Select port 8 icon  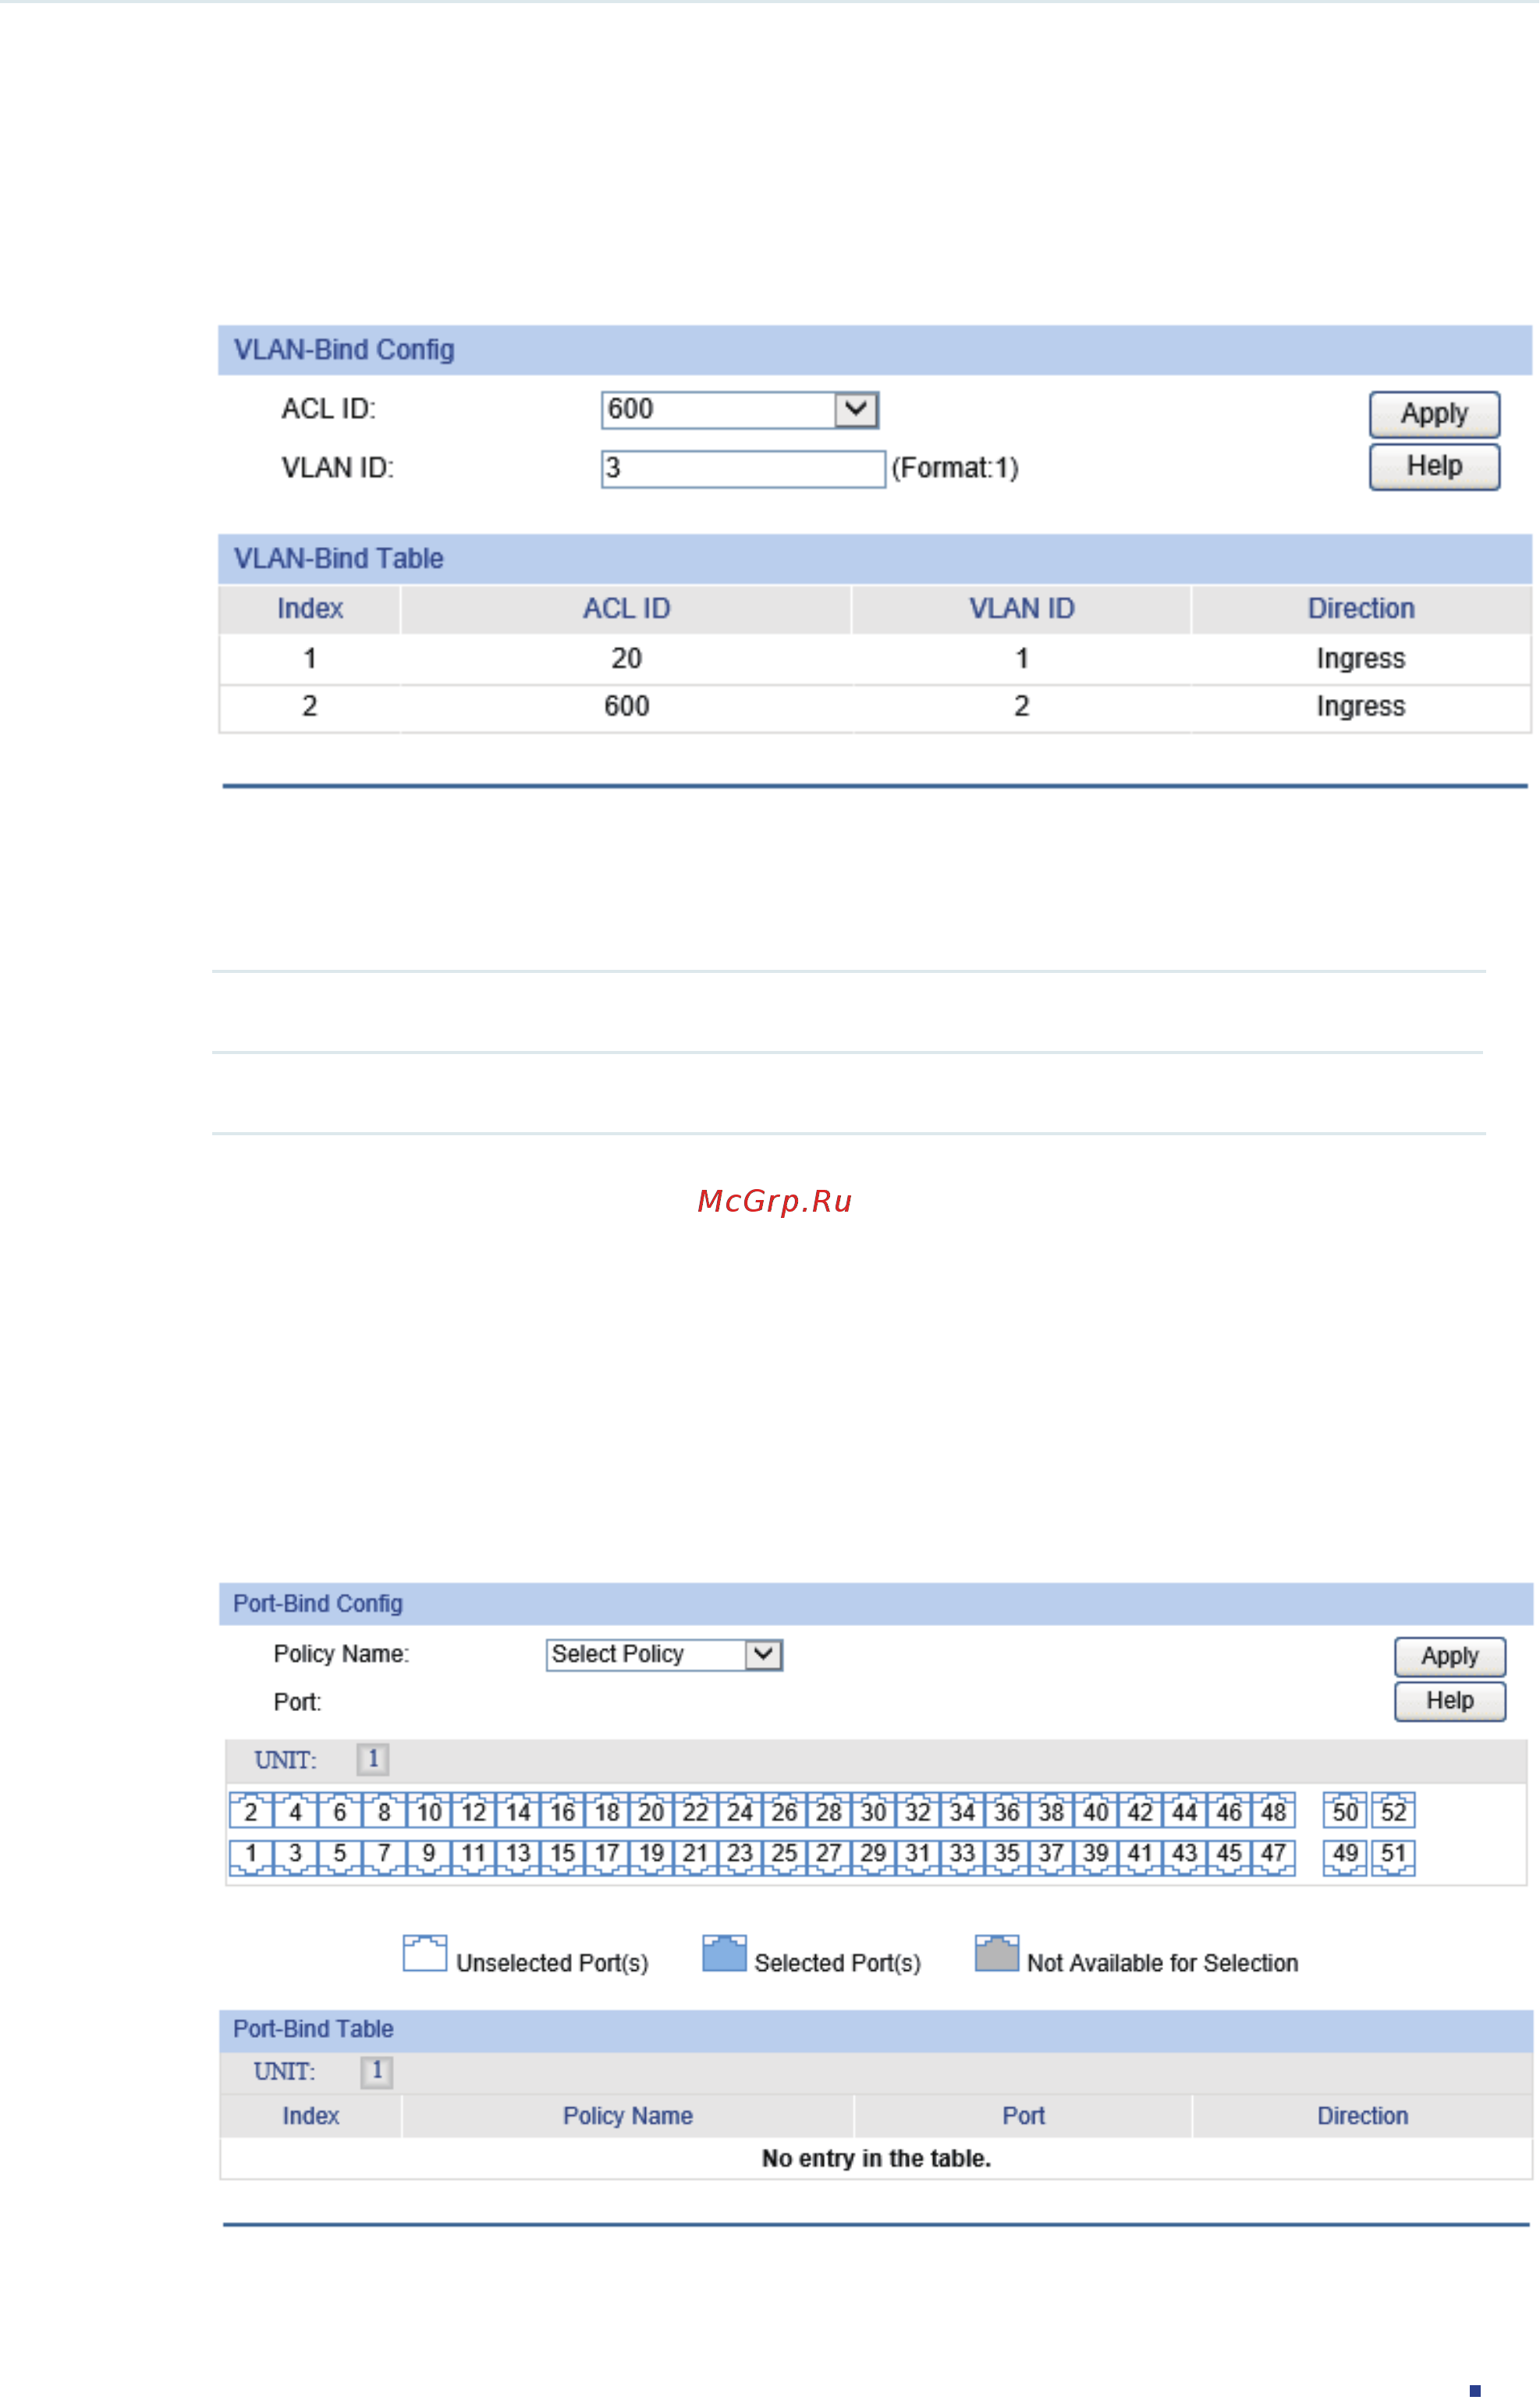[384, 1811]
